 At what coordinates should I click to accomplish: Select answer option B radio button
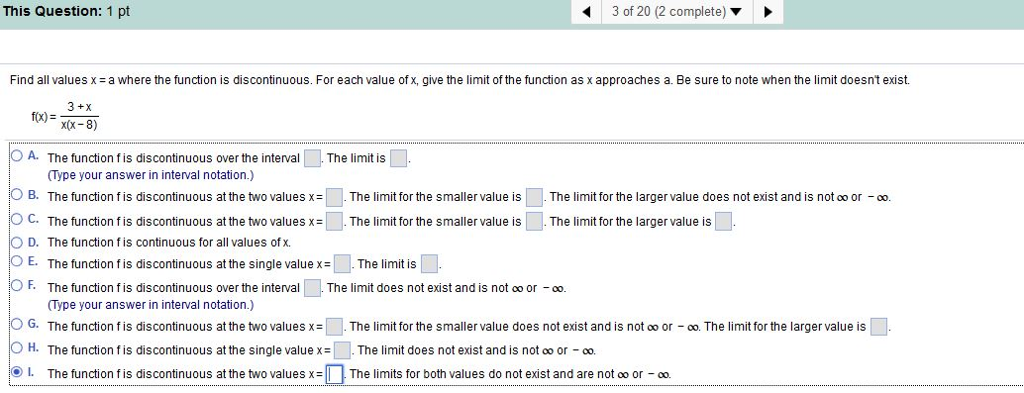click(x=16, y=195)
